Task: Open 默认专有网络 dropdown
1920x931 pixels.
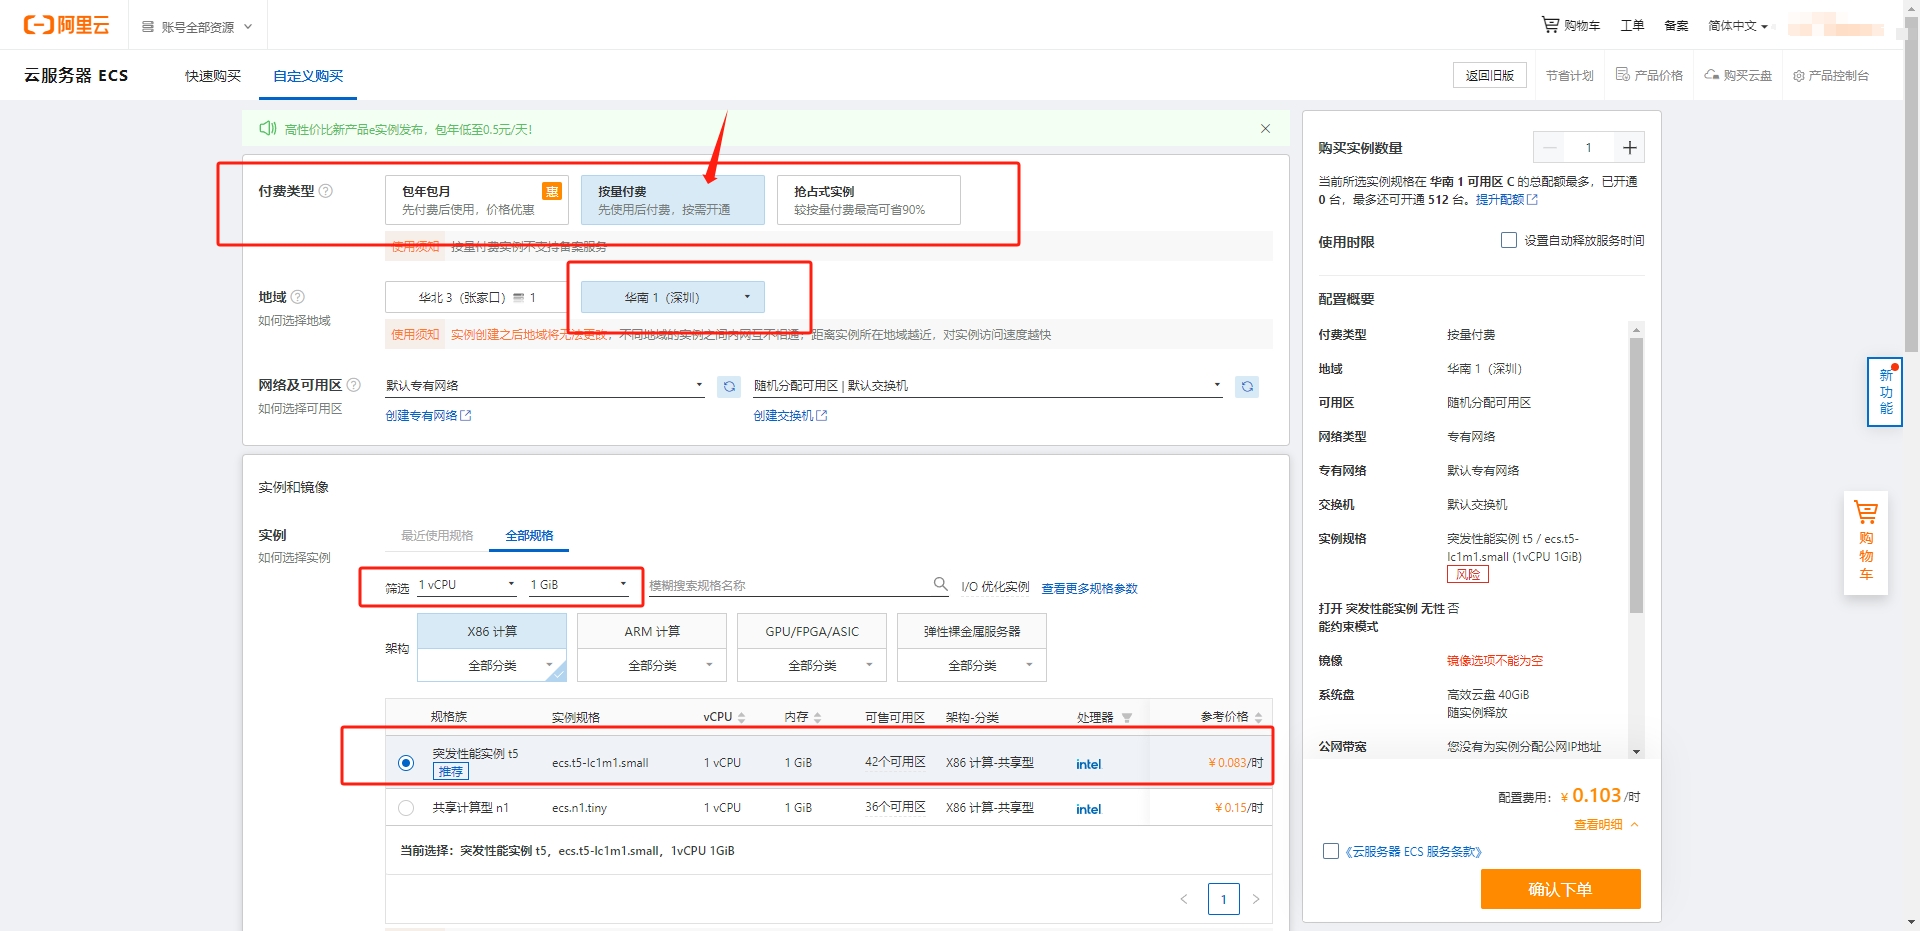Action: (x=545, y=385)
